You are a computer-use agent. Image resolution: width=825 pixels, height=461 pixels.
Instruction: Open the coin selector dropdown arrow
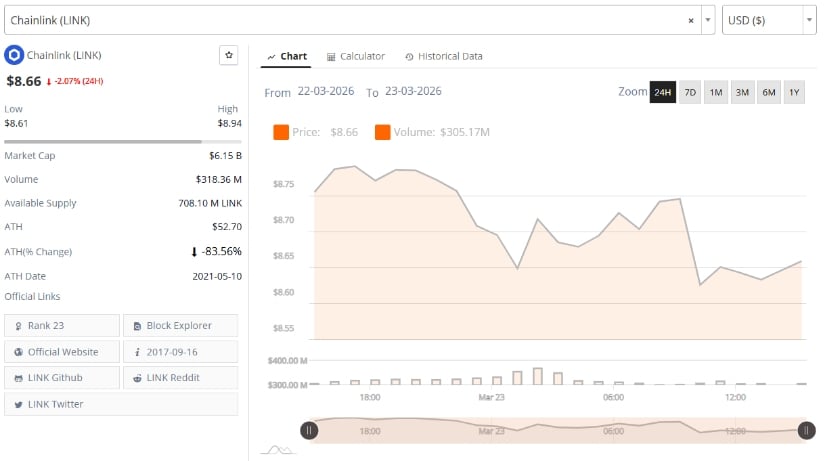[708, 20]
